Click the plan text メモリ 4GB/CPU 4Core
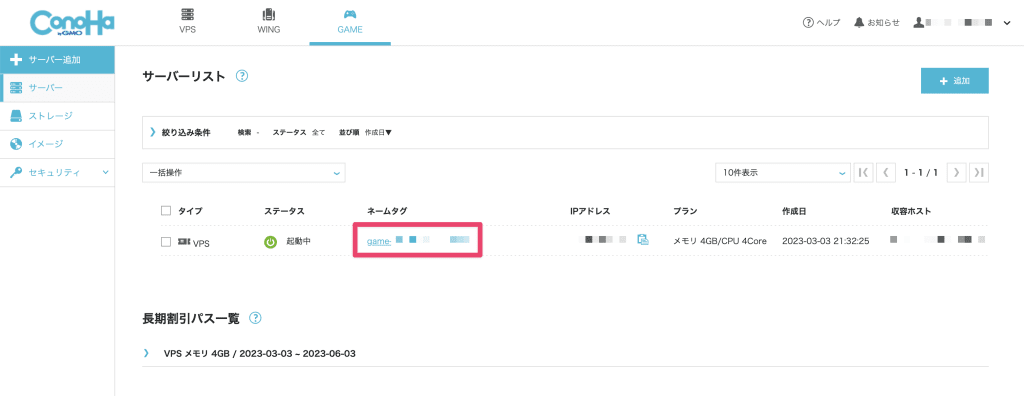Viewport: 1024px width, 396px height. (721, 241)
